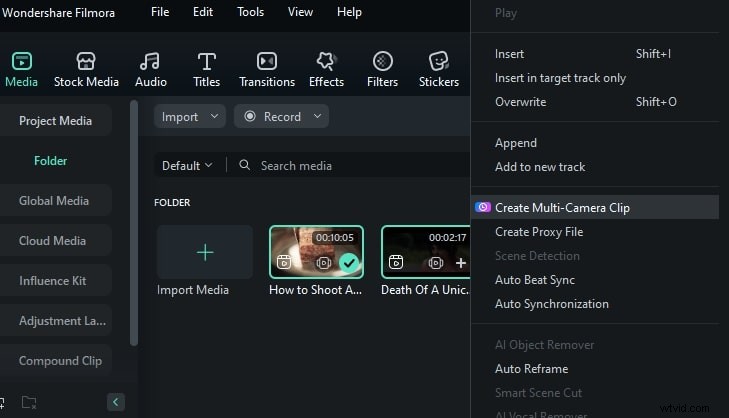Select the Death Of A Unic... video thumbnail
The width and height of the screenshot is (729, 418).
click(x=425, y=252)
